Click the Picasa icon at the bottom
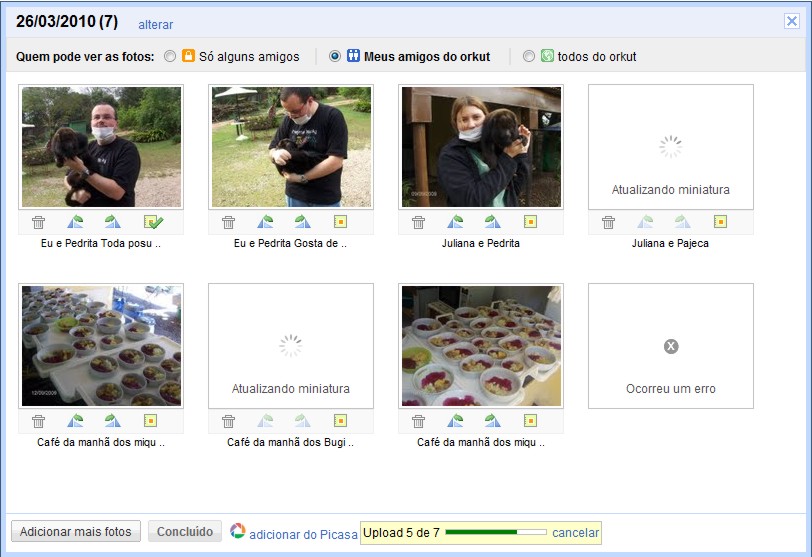Image resolution: width=812 pixels, height=557 pixels. point(237,531)
